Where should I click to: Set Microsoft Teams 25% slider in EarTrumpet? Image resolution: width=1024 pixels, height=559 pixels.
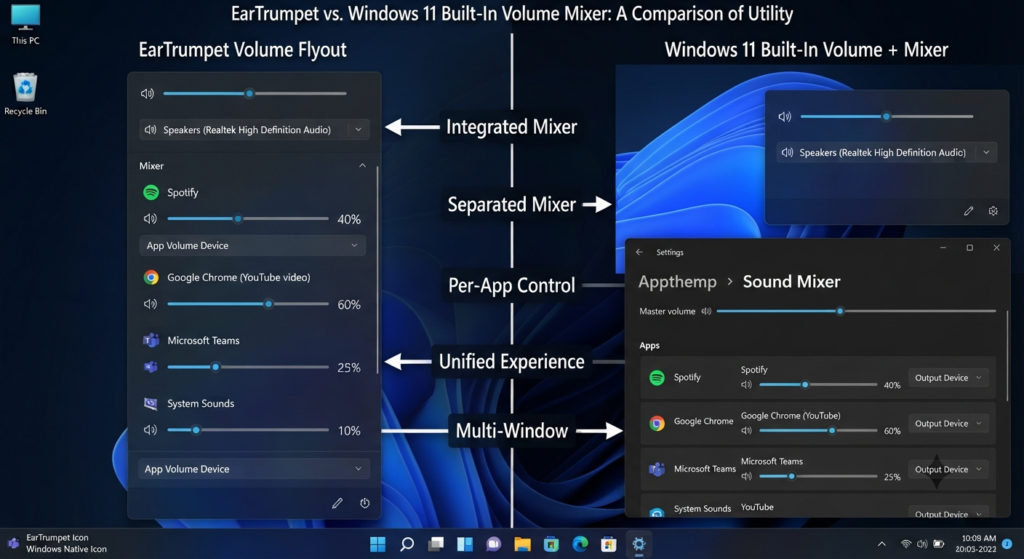(x=248, y=367)
